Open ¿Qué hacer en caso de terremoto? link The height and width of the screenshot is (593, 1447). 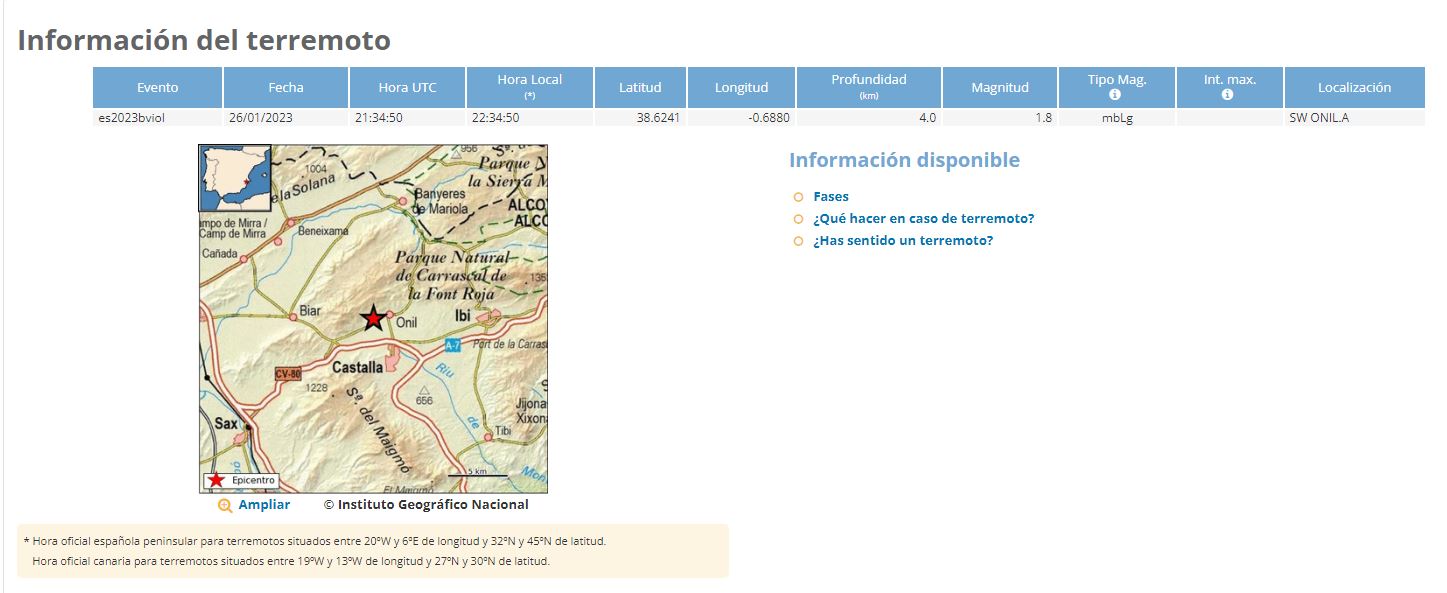tap(923, 218)
